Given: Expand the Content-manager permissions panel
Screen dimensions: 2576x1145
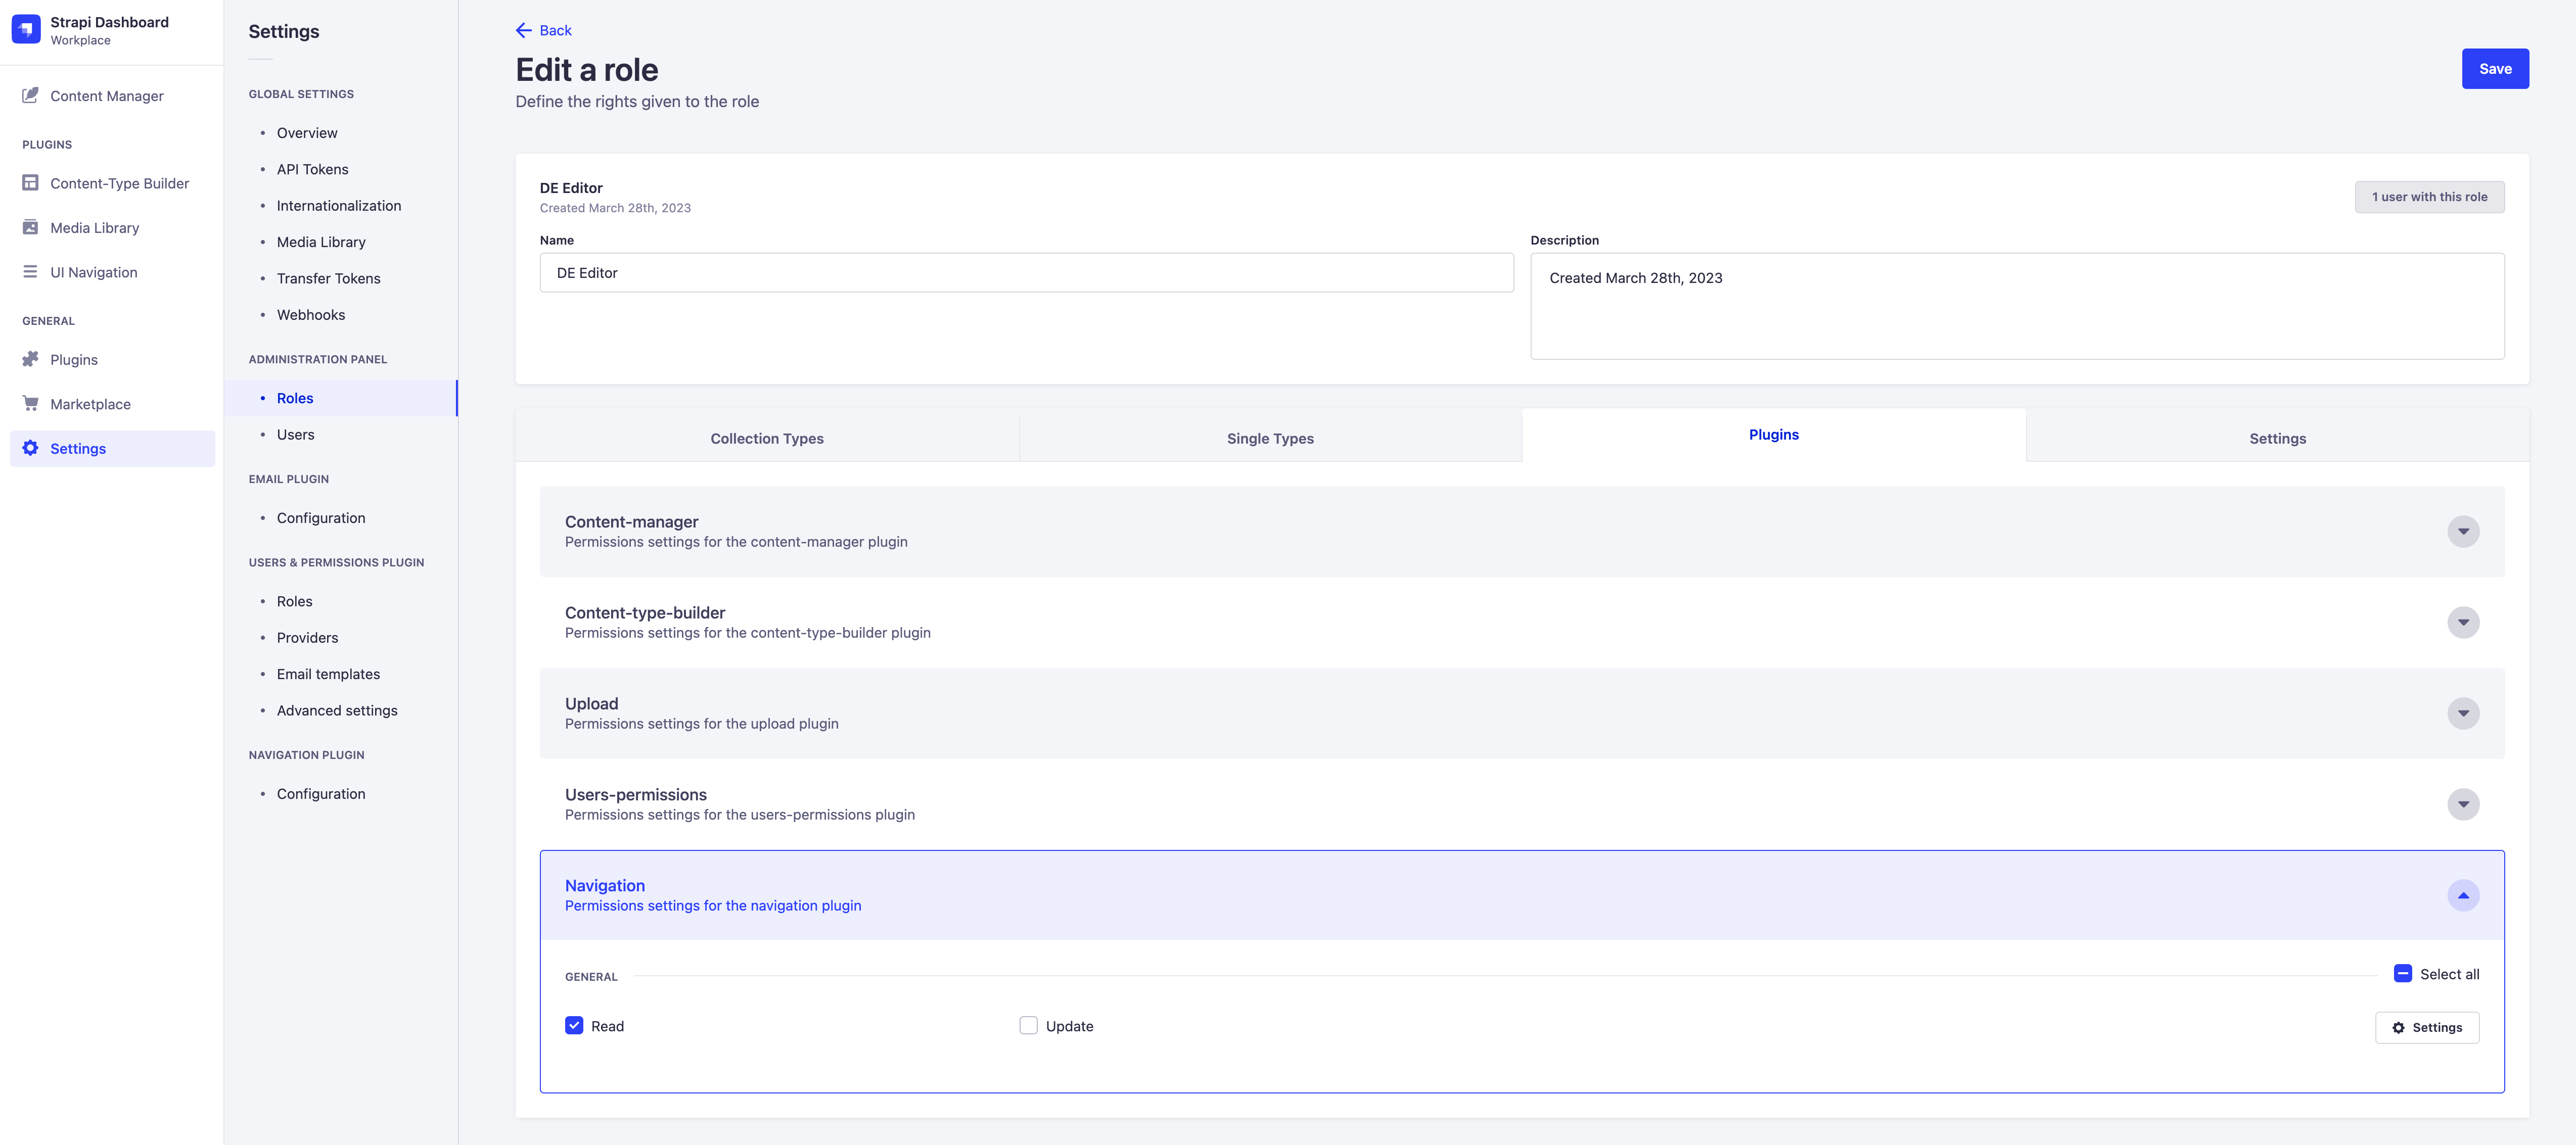Looking at the screenshot, I should [x=2462, y=531].
